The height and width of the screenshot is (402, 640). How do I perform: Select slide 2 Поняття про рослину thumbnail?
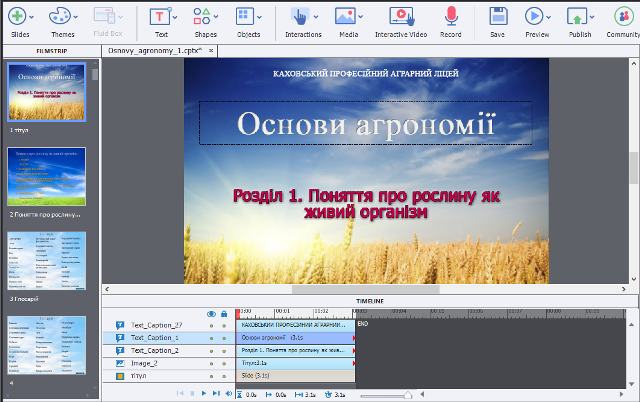point(47,177)
